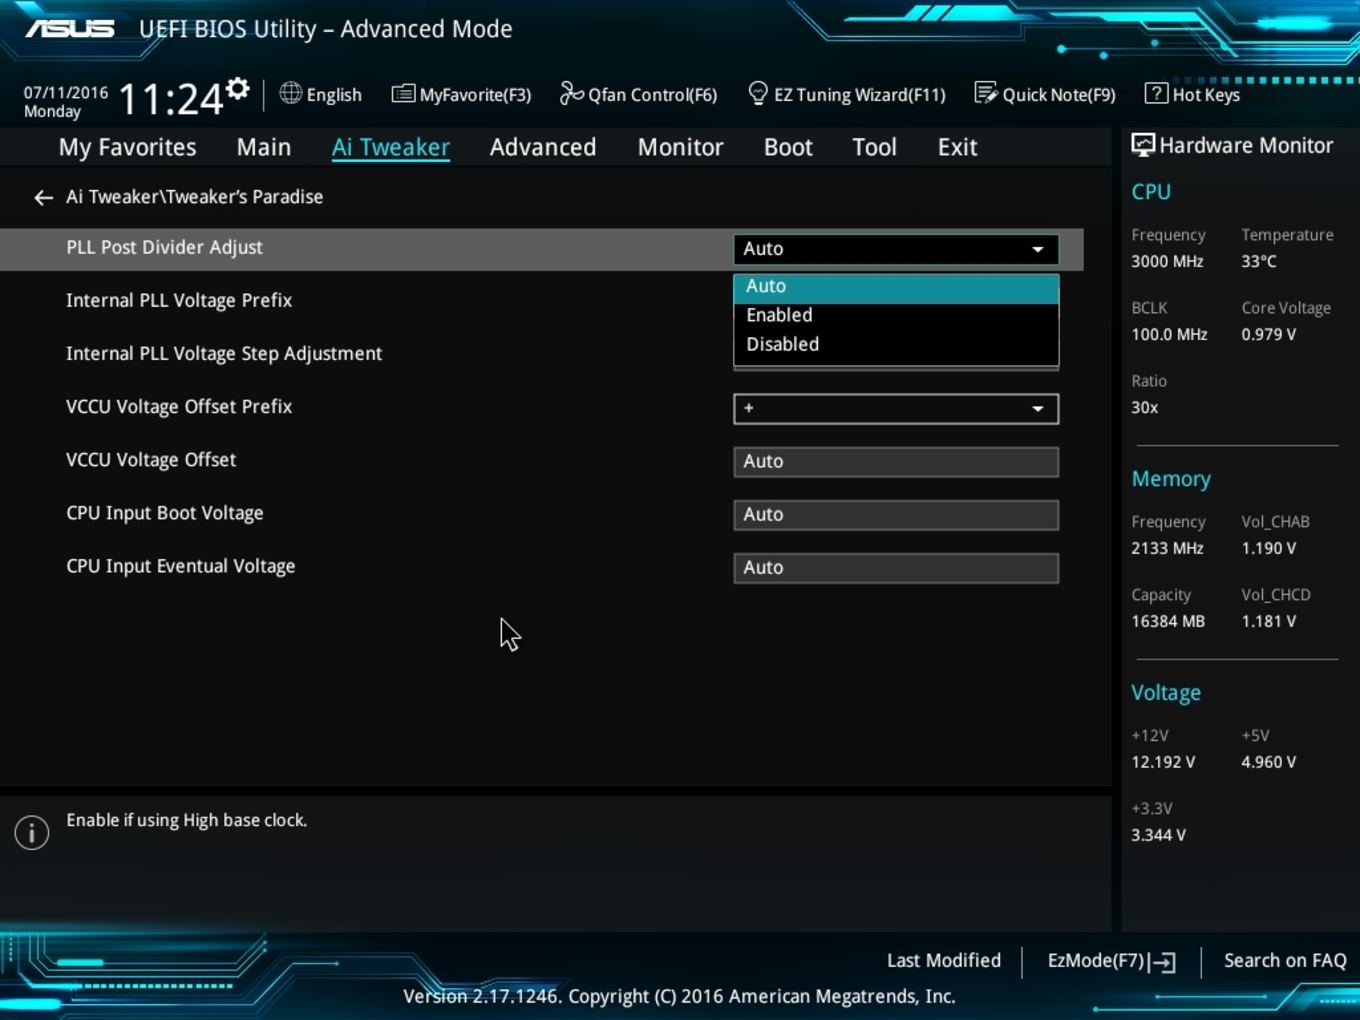Click memory capacity value 16384 MB

pos(1168,621)
